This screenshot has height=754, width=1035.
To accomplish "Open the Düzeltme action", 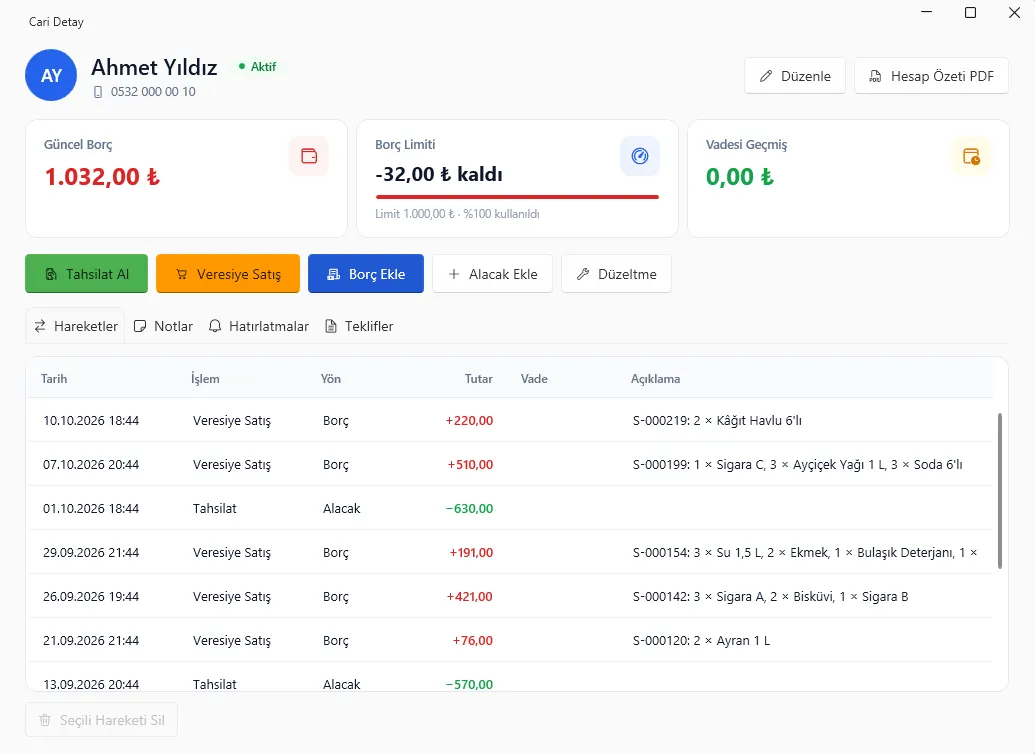I will click(617, 274).
